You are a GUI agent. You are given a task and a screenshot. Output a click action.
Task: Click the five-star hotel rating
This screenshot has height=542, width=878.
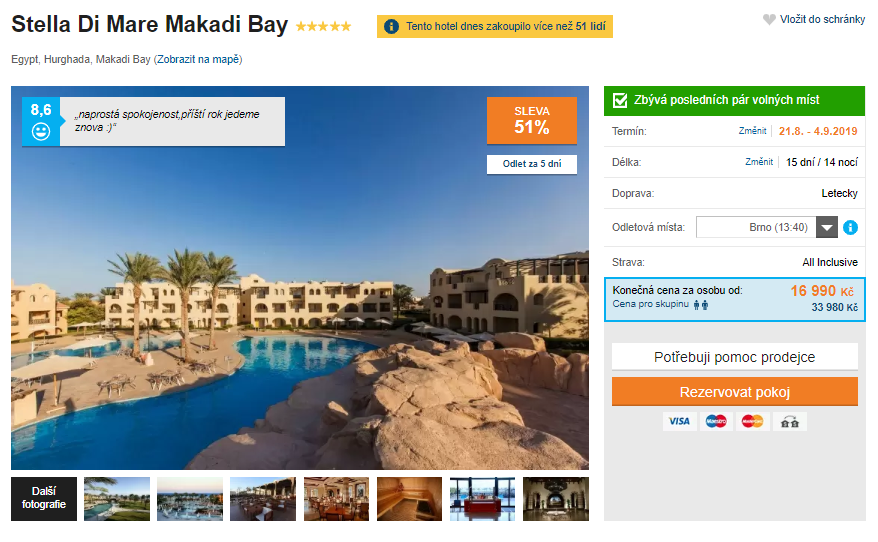click(x=323, y=27)
